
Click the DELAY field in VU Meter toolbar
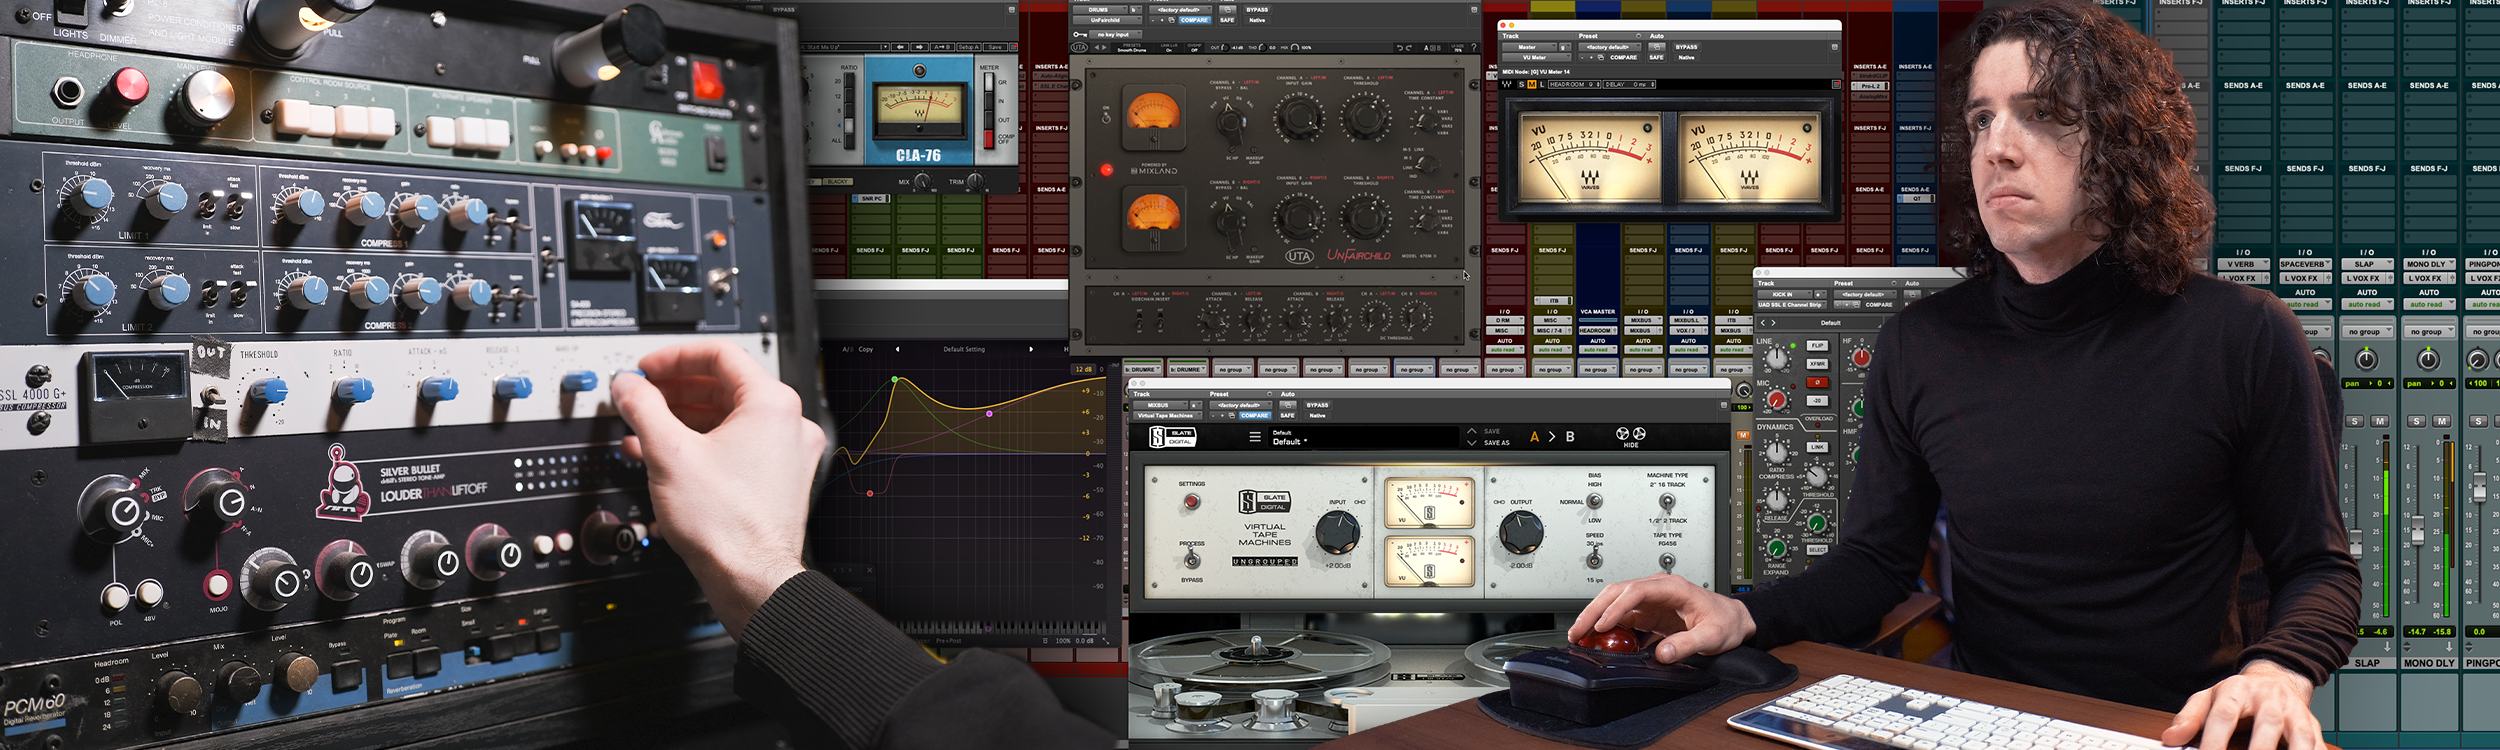point(1628,84)
